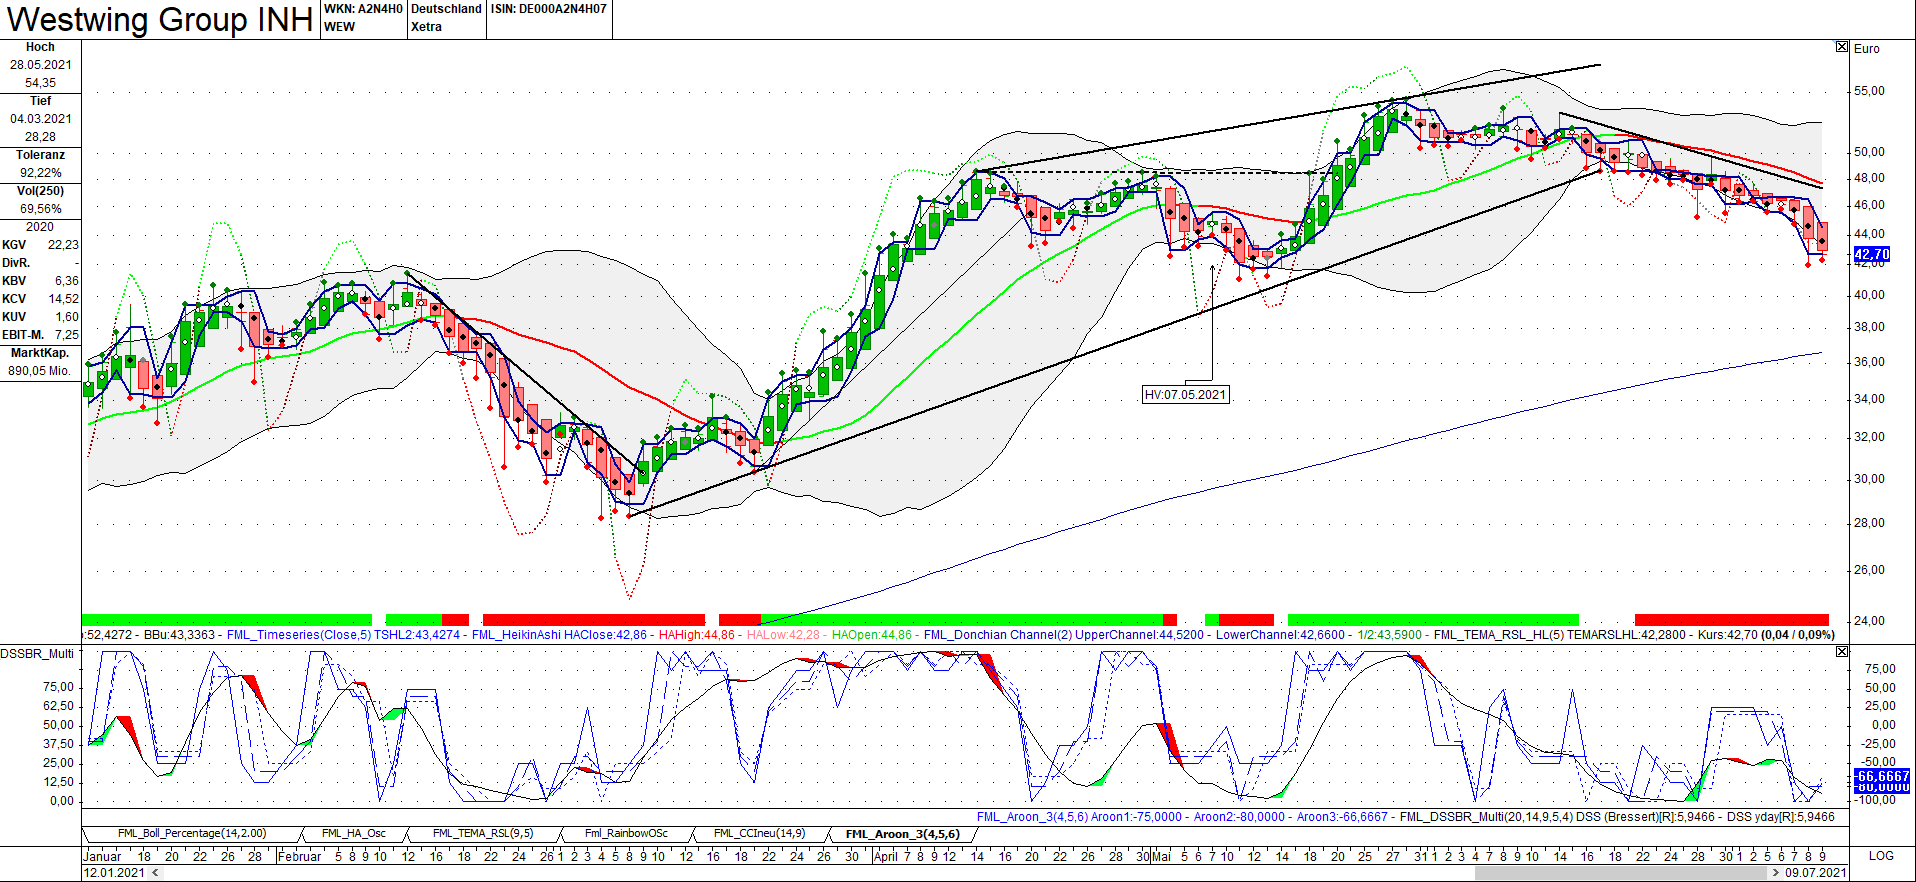Image resolution: width=1916 pixels, height=882 pixels.
Task: Click the WEW ticker symbol
Action: [339, 27]
